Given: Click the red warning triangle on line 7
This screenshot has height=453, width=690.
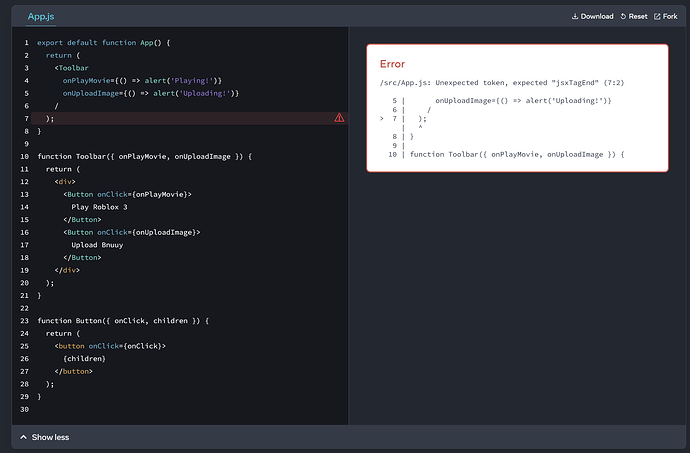Looking at the screenshot, I should click(339, 118).
